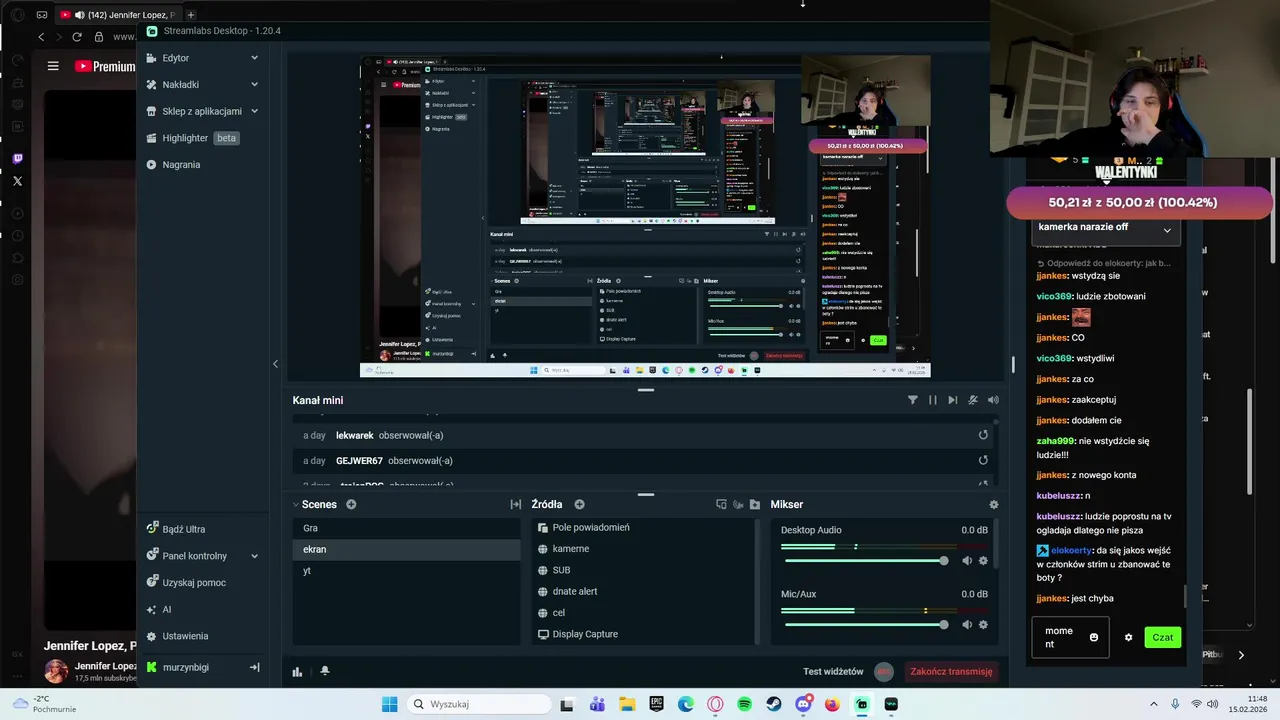Open the emoji picker in chat input
Viewport: 1280px width, 720px height.
click(x=1094, y=637)
